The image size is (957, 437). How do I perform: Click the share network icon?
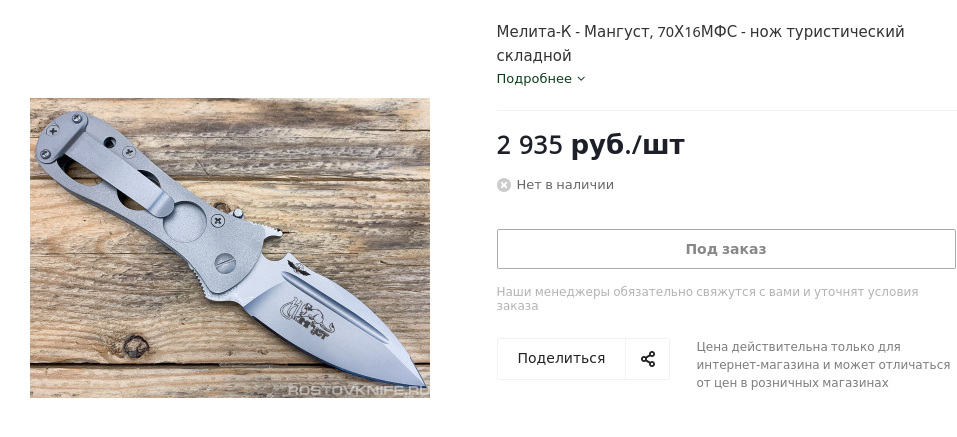[x=648, y=359]
